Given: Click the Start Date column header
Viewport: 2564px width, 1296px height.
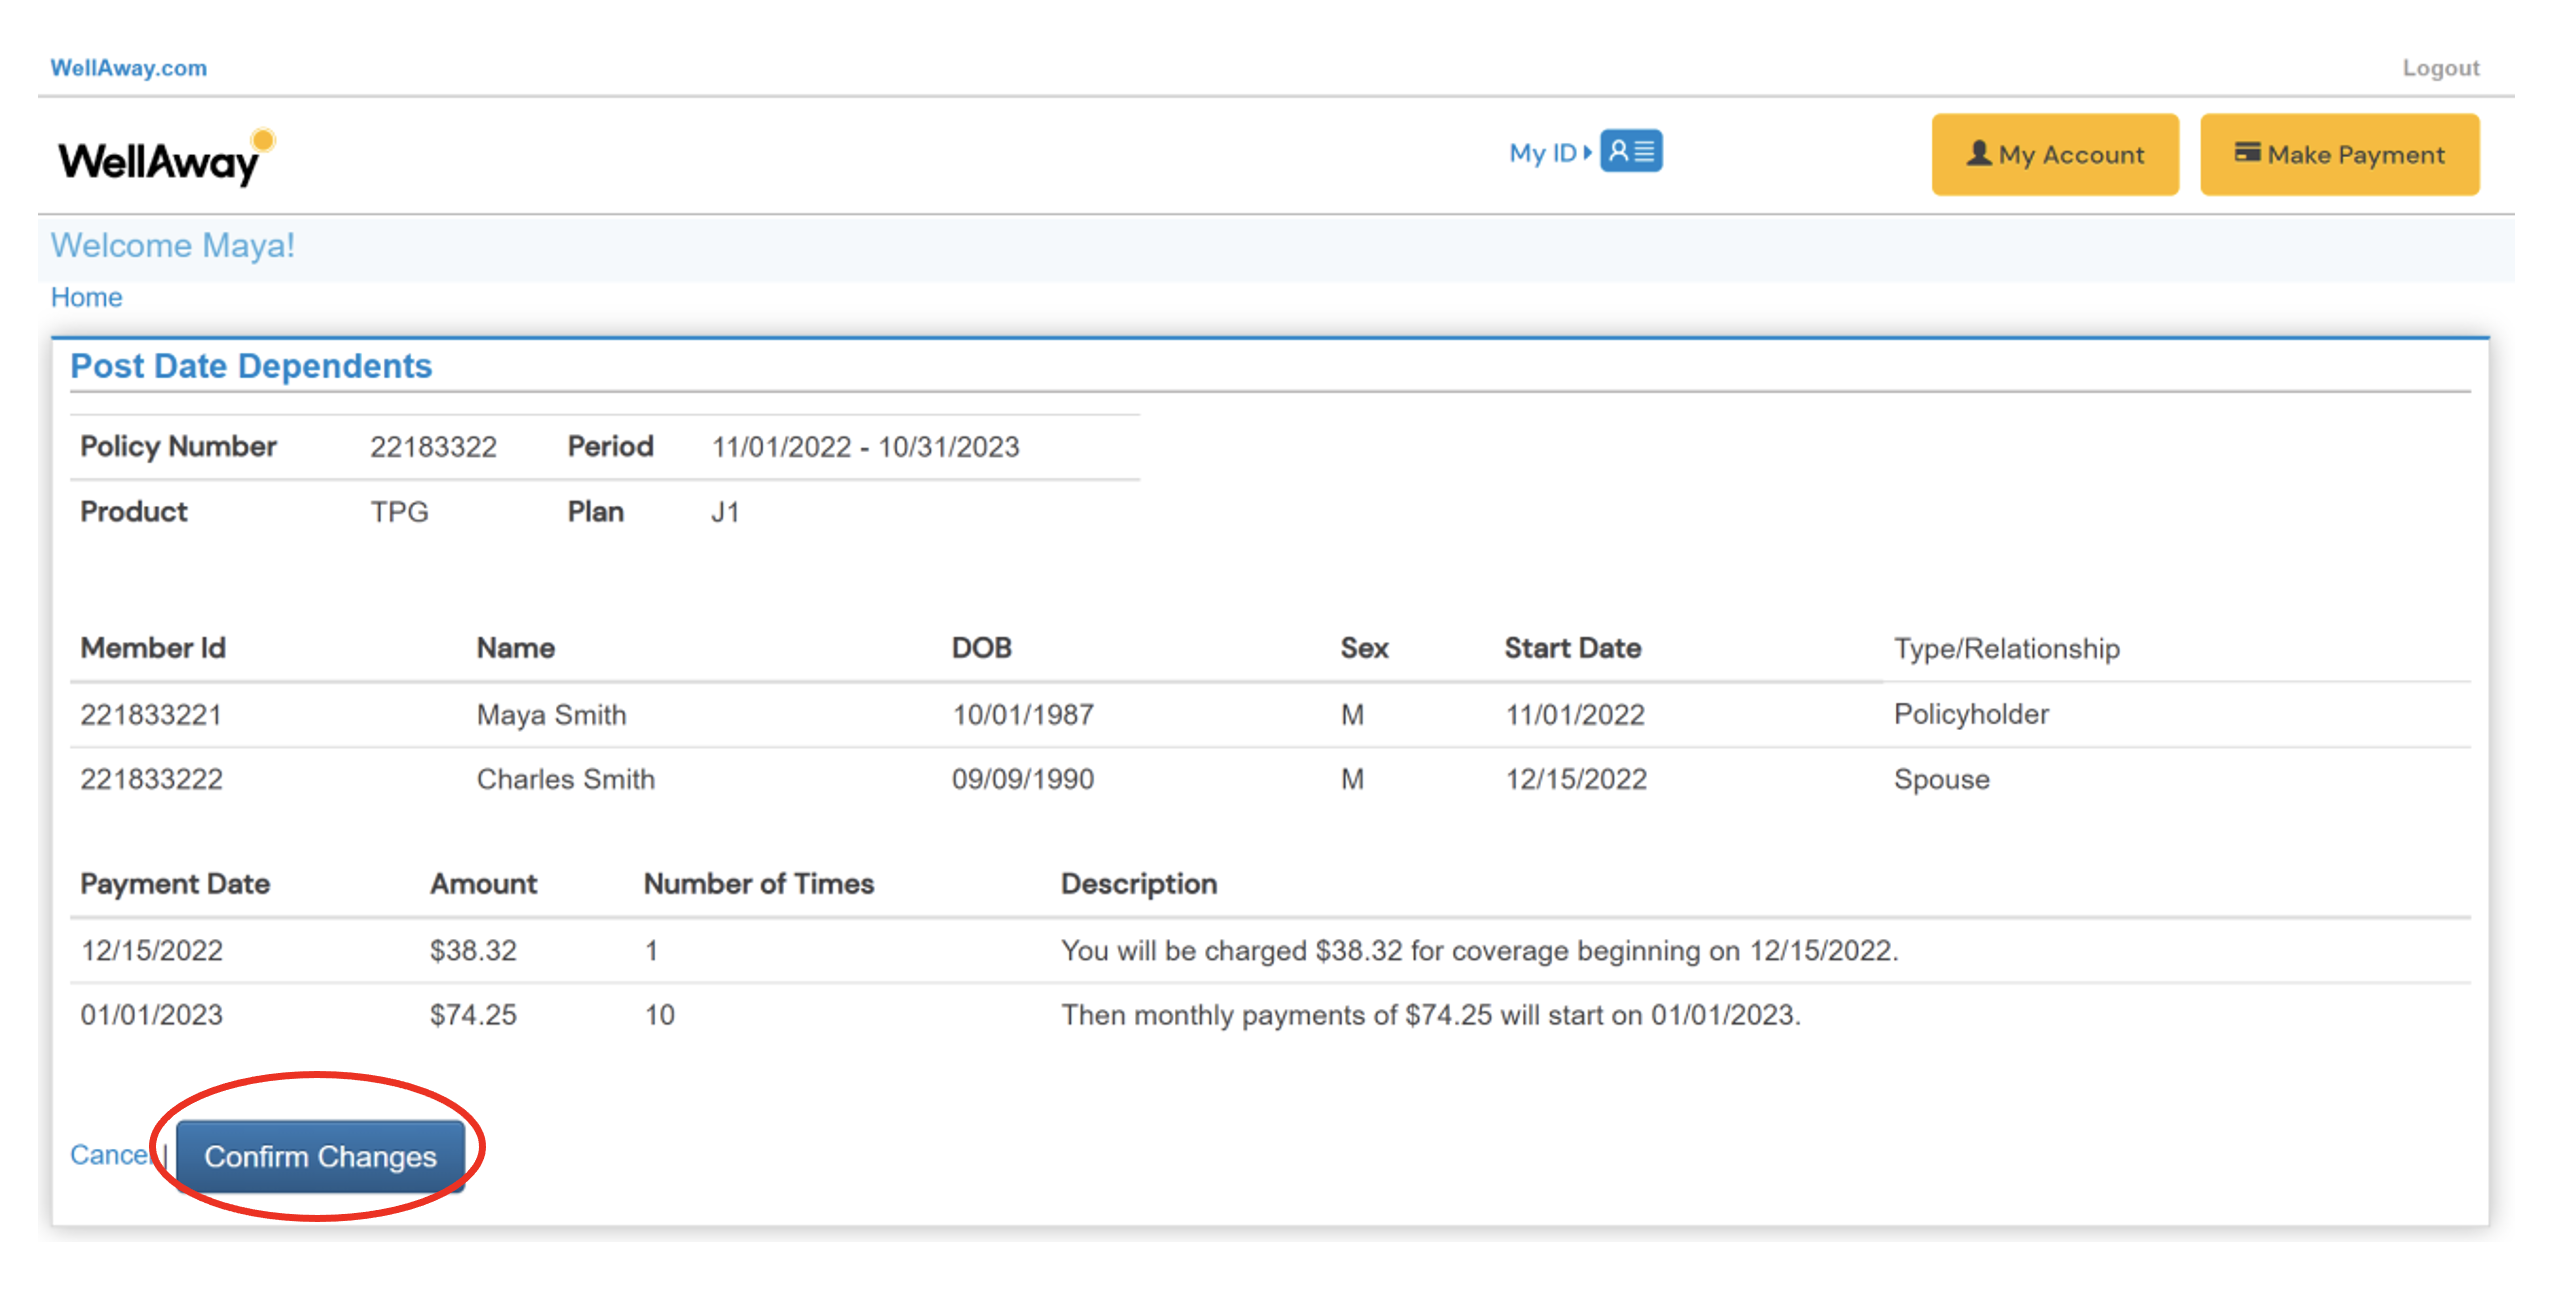Looking at the screenshot, I should pos(1572,648).
